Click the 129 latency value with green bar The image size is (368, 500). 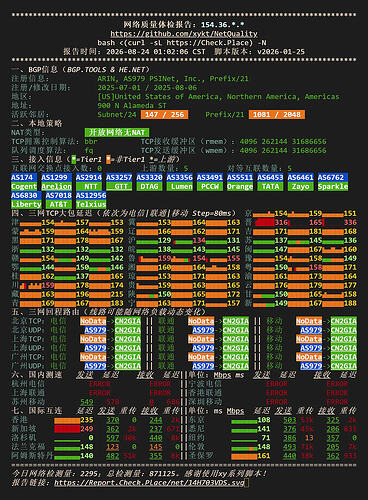164,240
